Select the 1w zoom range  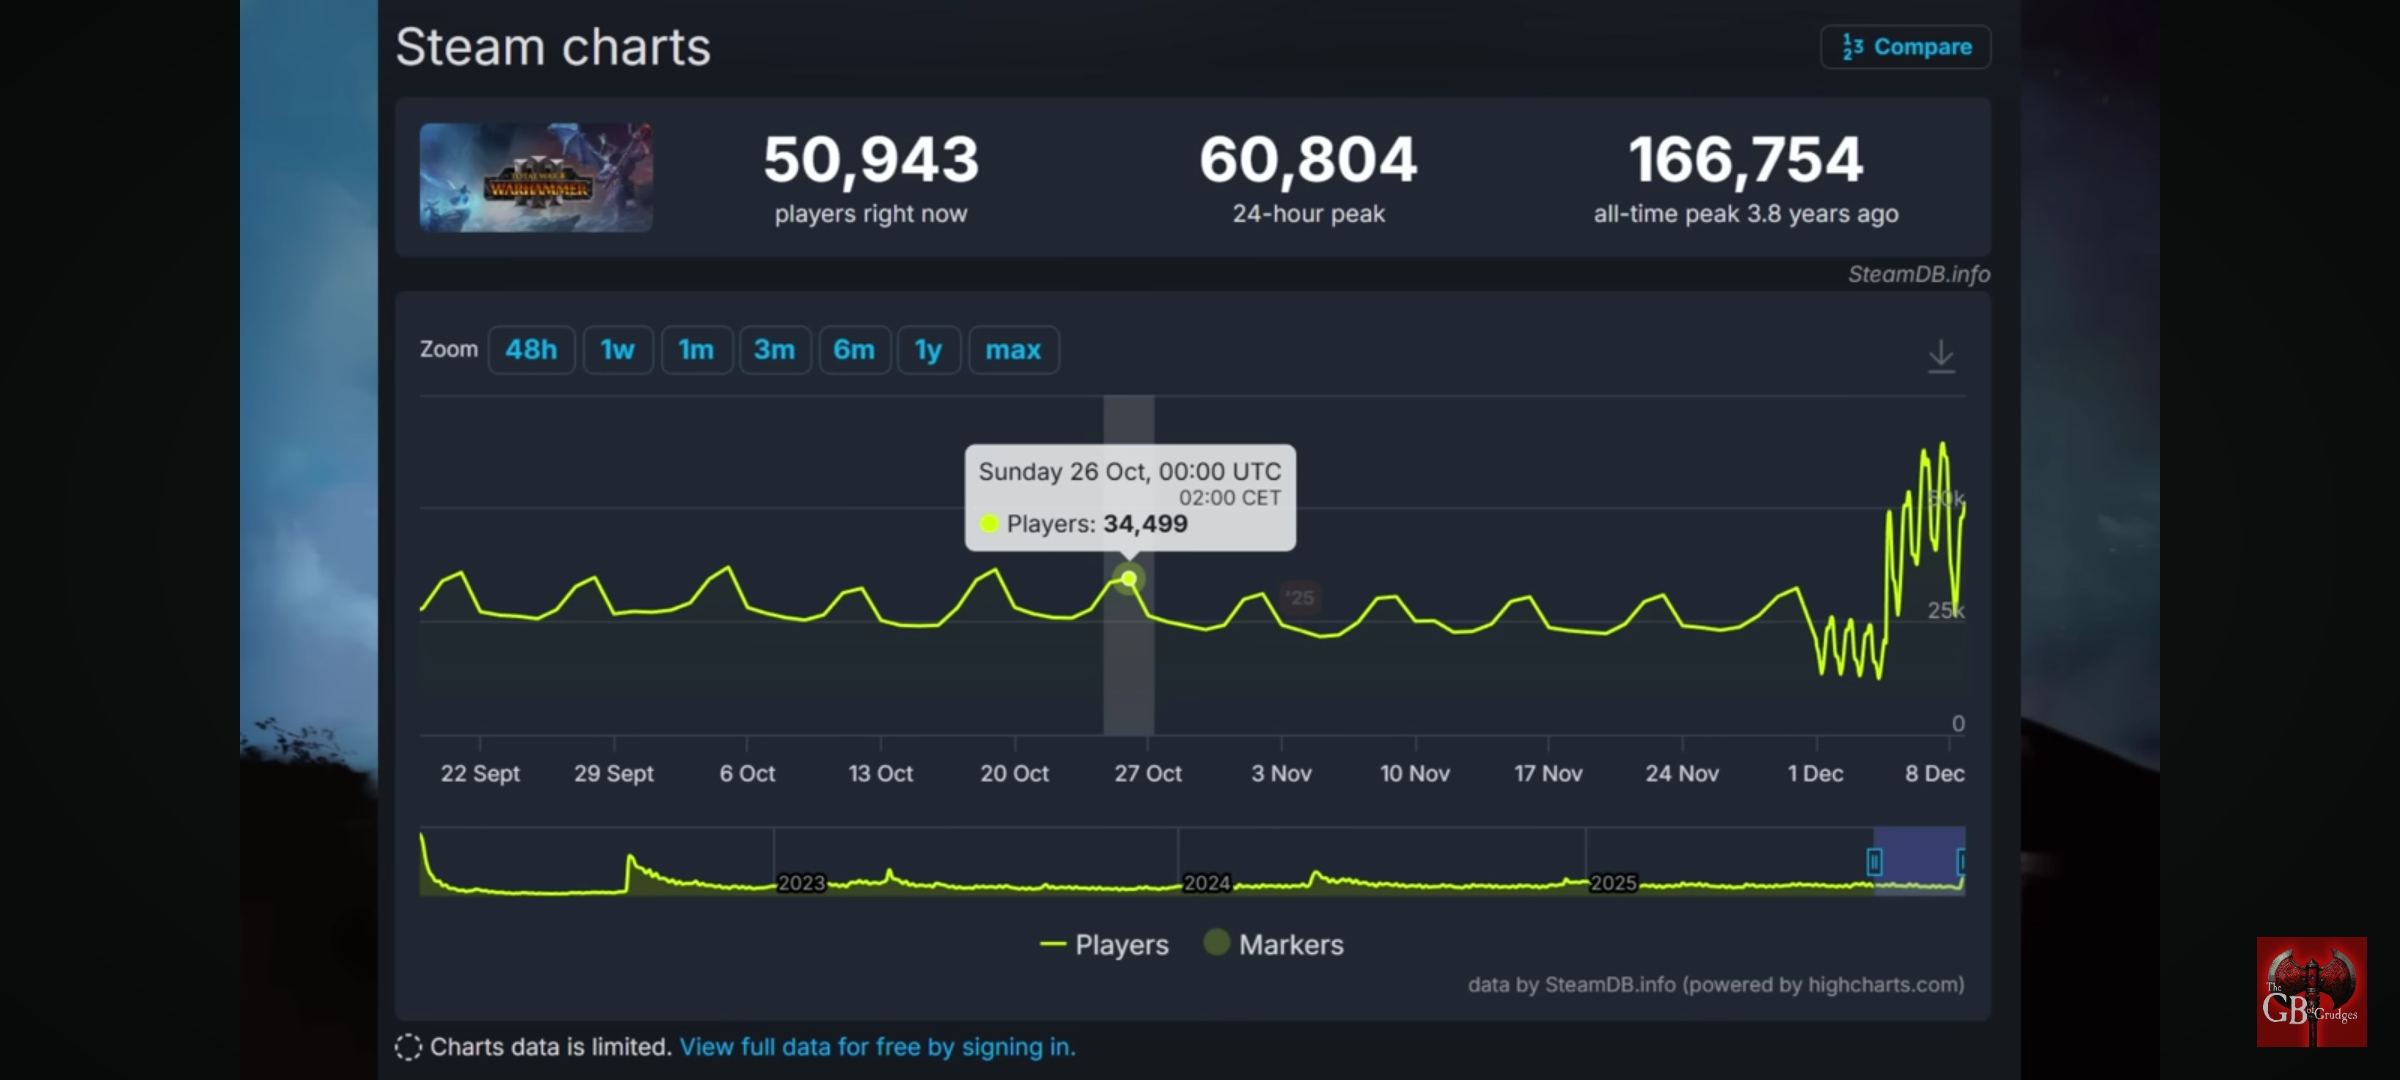click(x=617, y=350)
